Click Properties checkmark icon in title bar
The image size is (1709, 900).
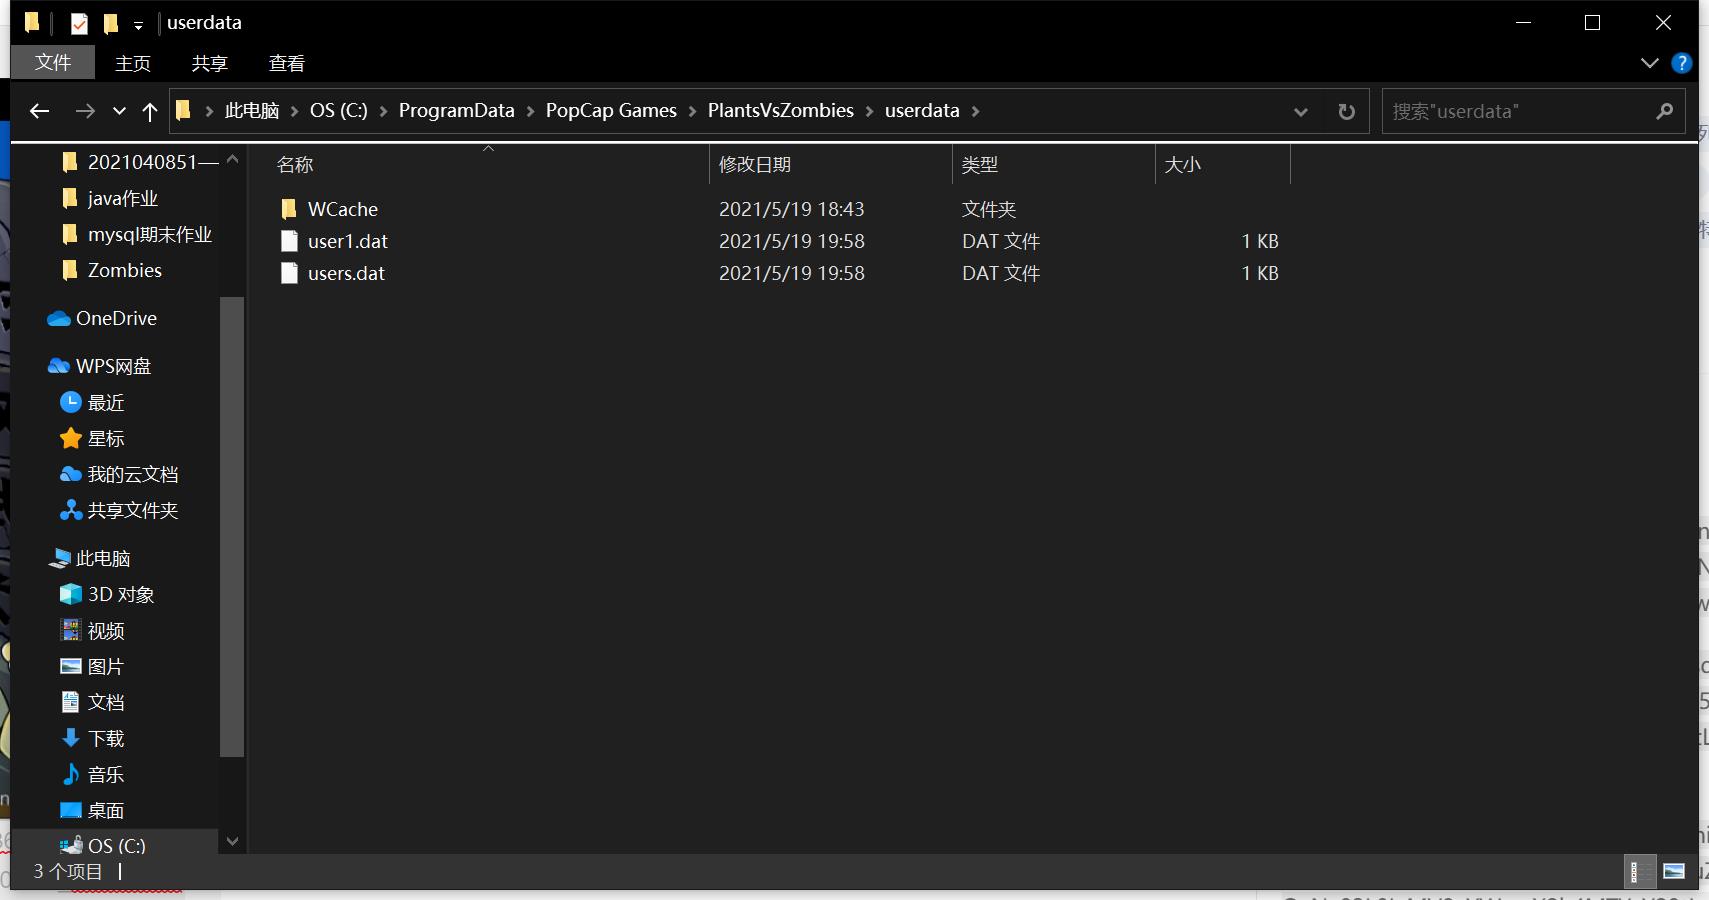pos(79,23)
